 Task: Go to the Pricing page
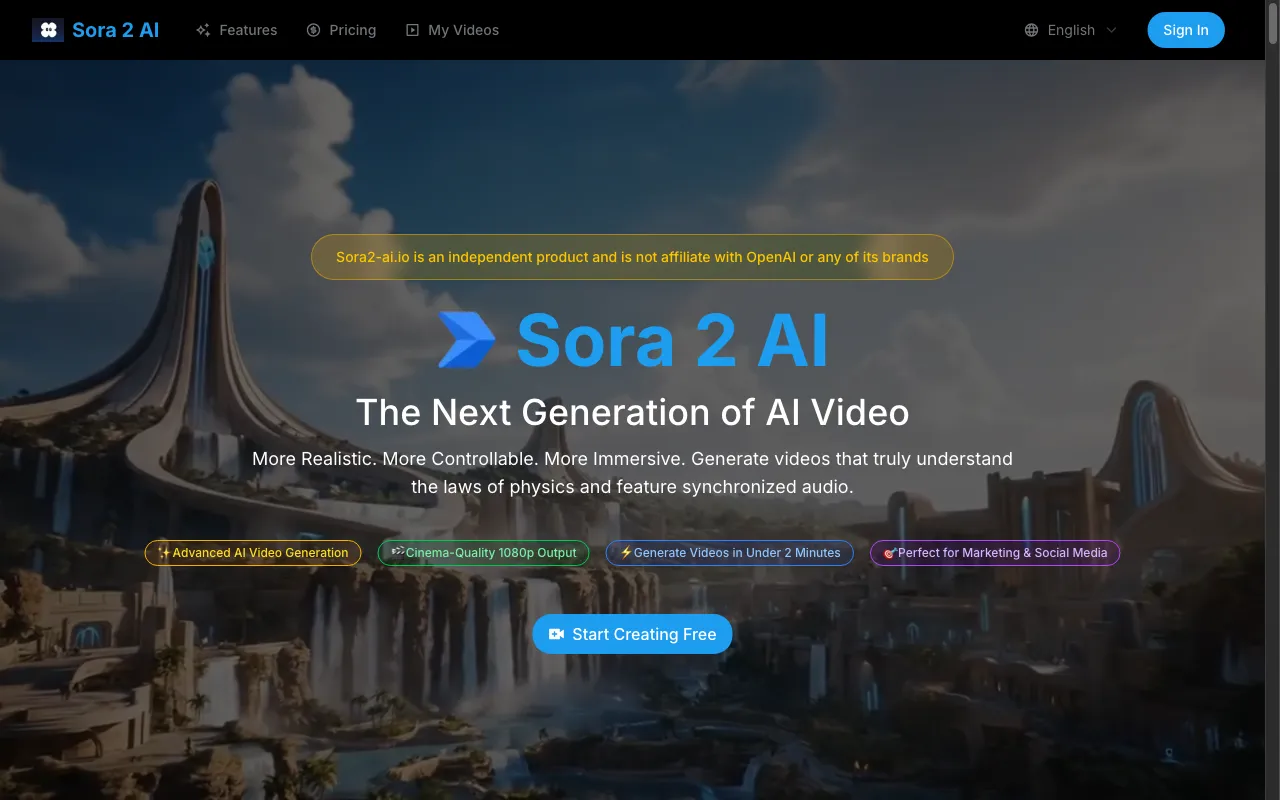click(x=341, y=30)
